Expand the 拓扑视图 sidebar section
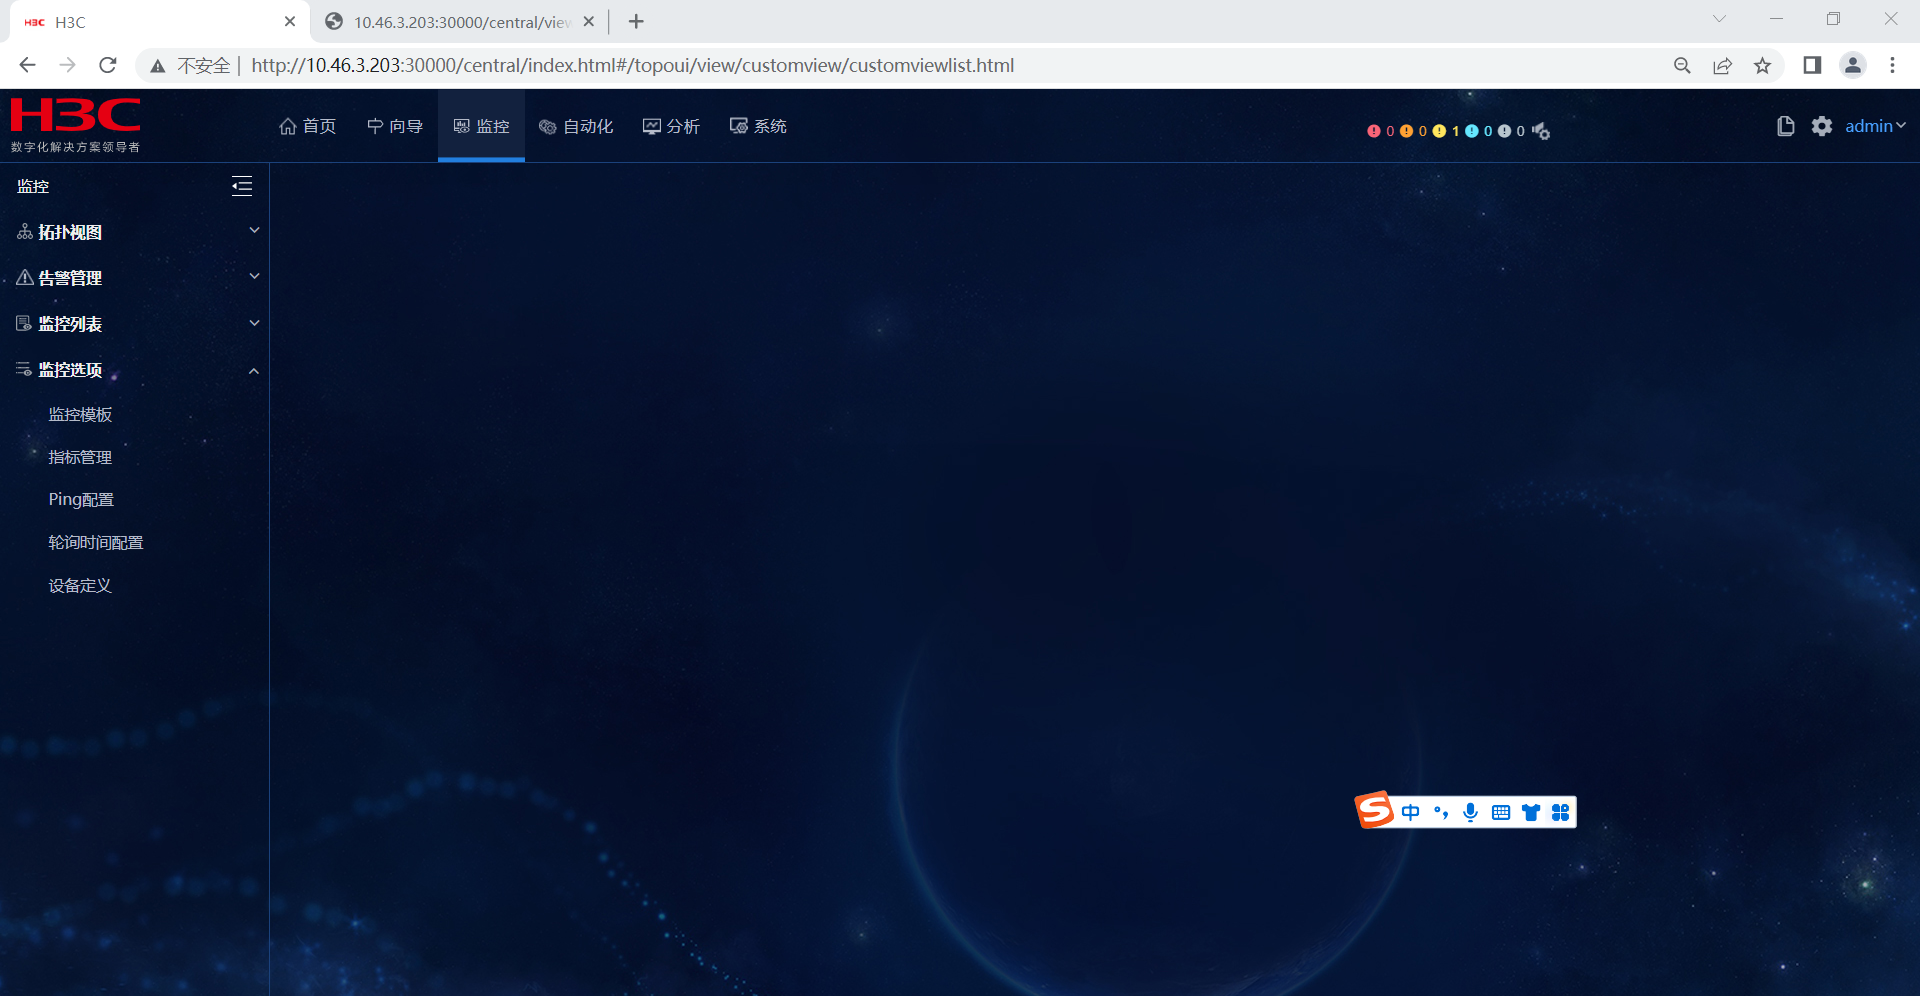The image size is (1920, 996). 135,232
